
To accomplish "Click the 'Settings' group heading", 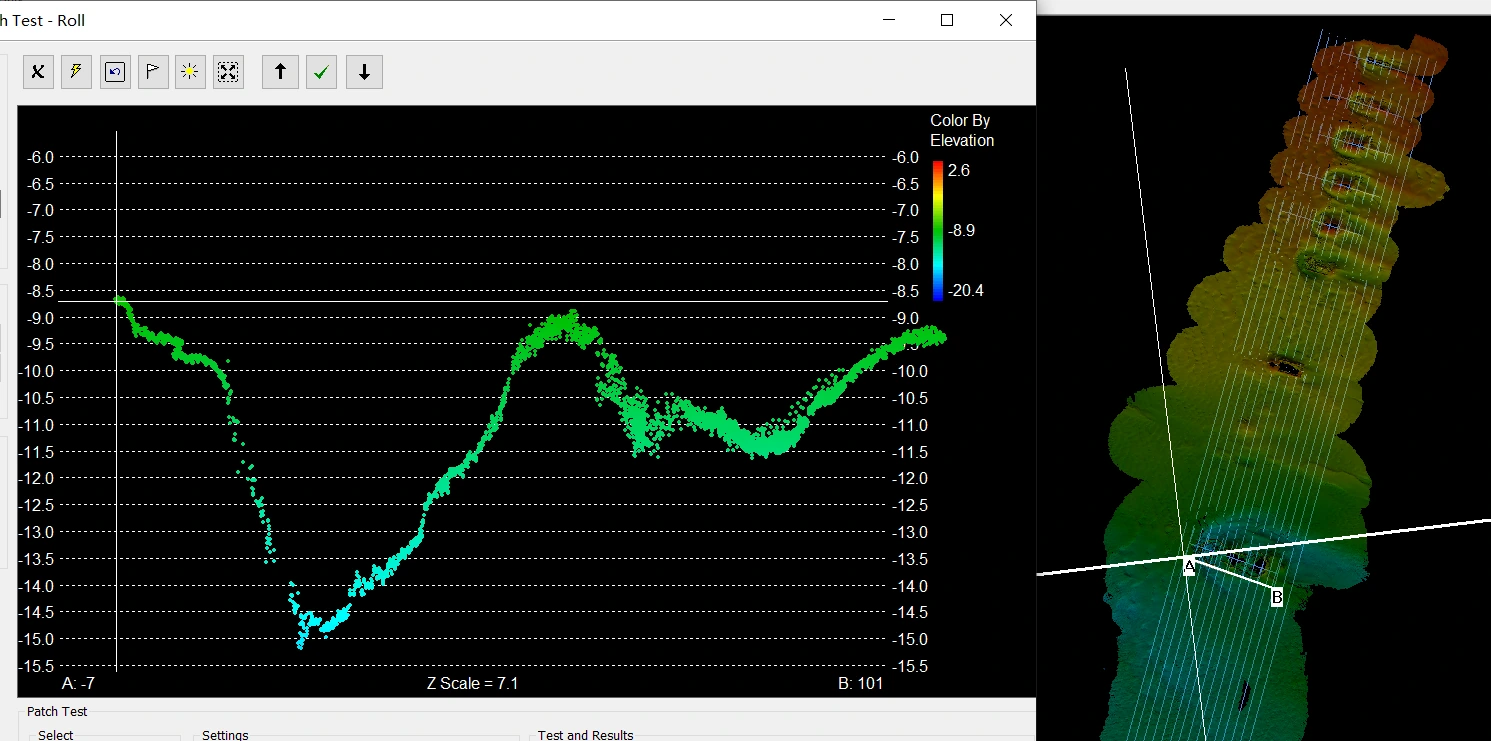I will point(225,735).
